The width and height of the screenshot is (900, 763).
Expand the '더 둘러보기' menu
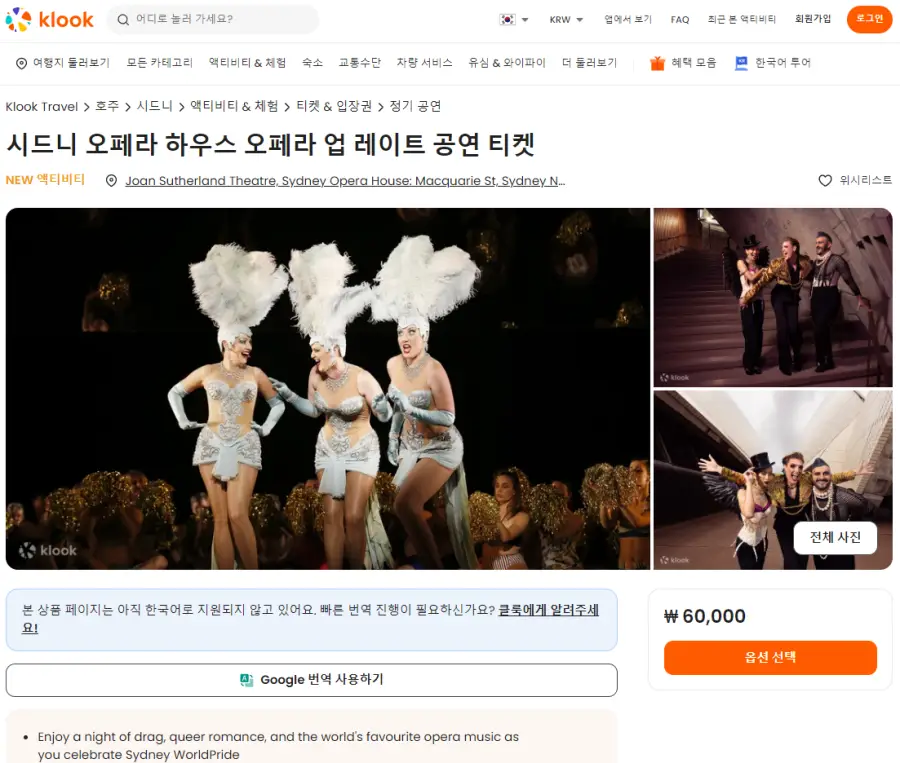click(589, 63)
